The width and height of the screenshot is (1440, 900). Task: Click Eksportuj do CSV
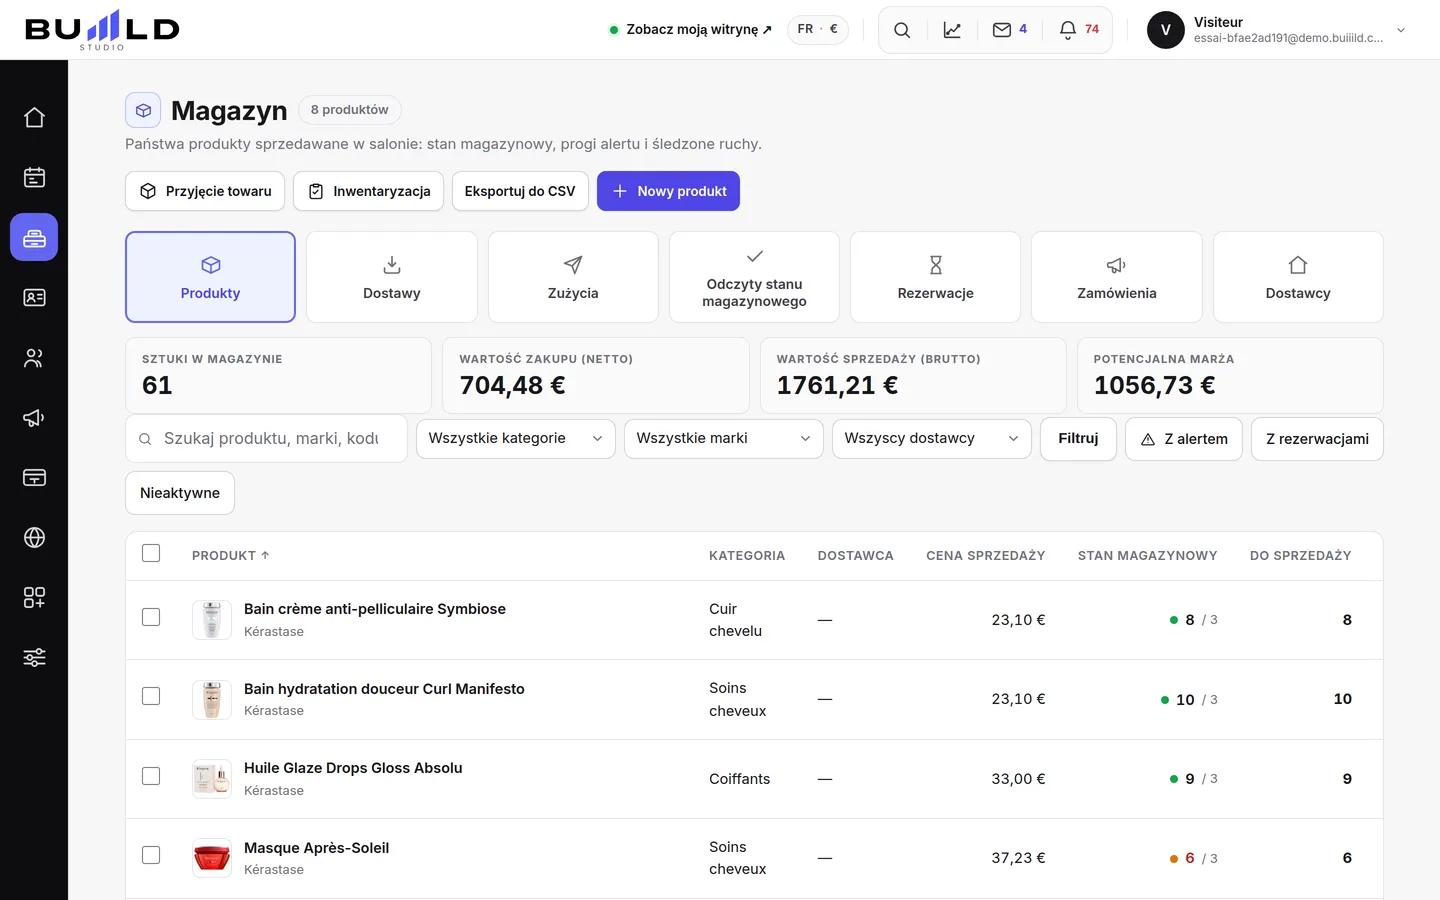pos(520,191)
